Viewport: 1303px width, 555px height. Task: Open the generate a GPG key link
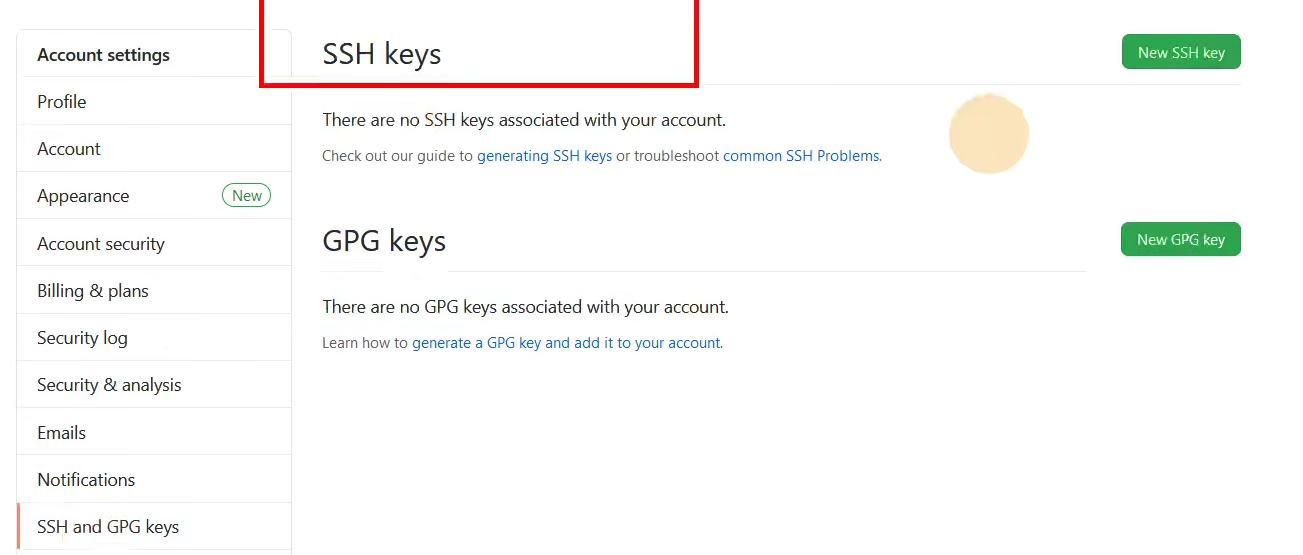pos(566,343)
